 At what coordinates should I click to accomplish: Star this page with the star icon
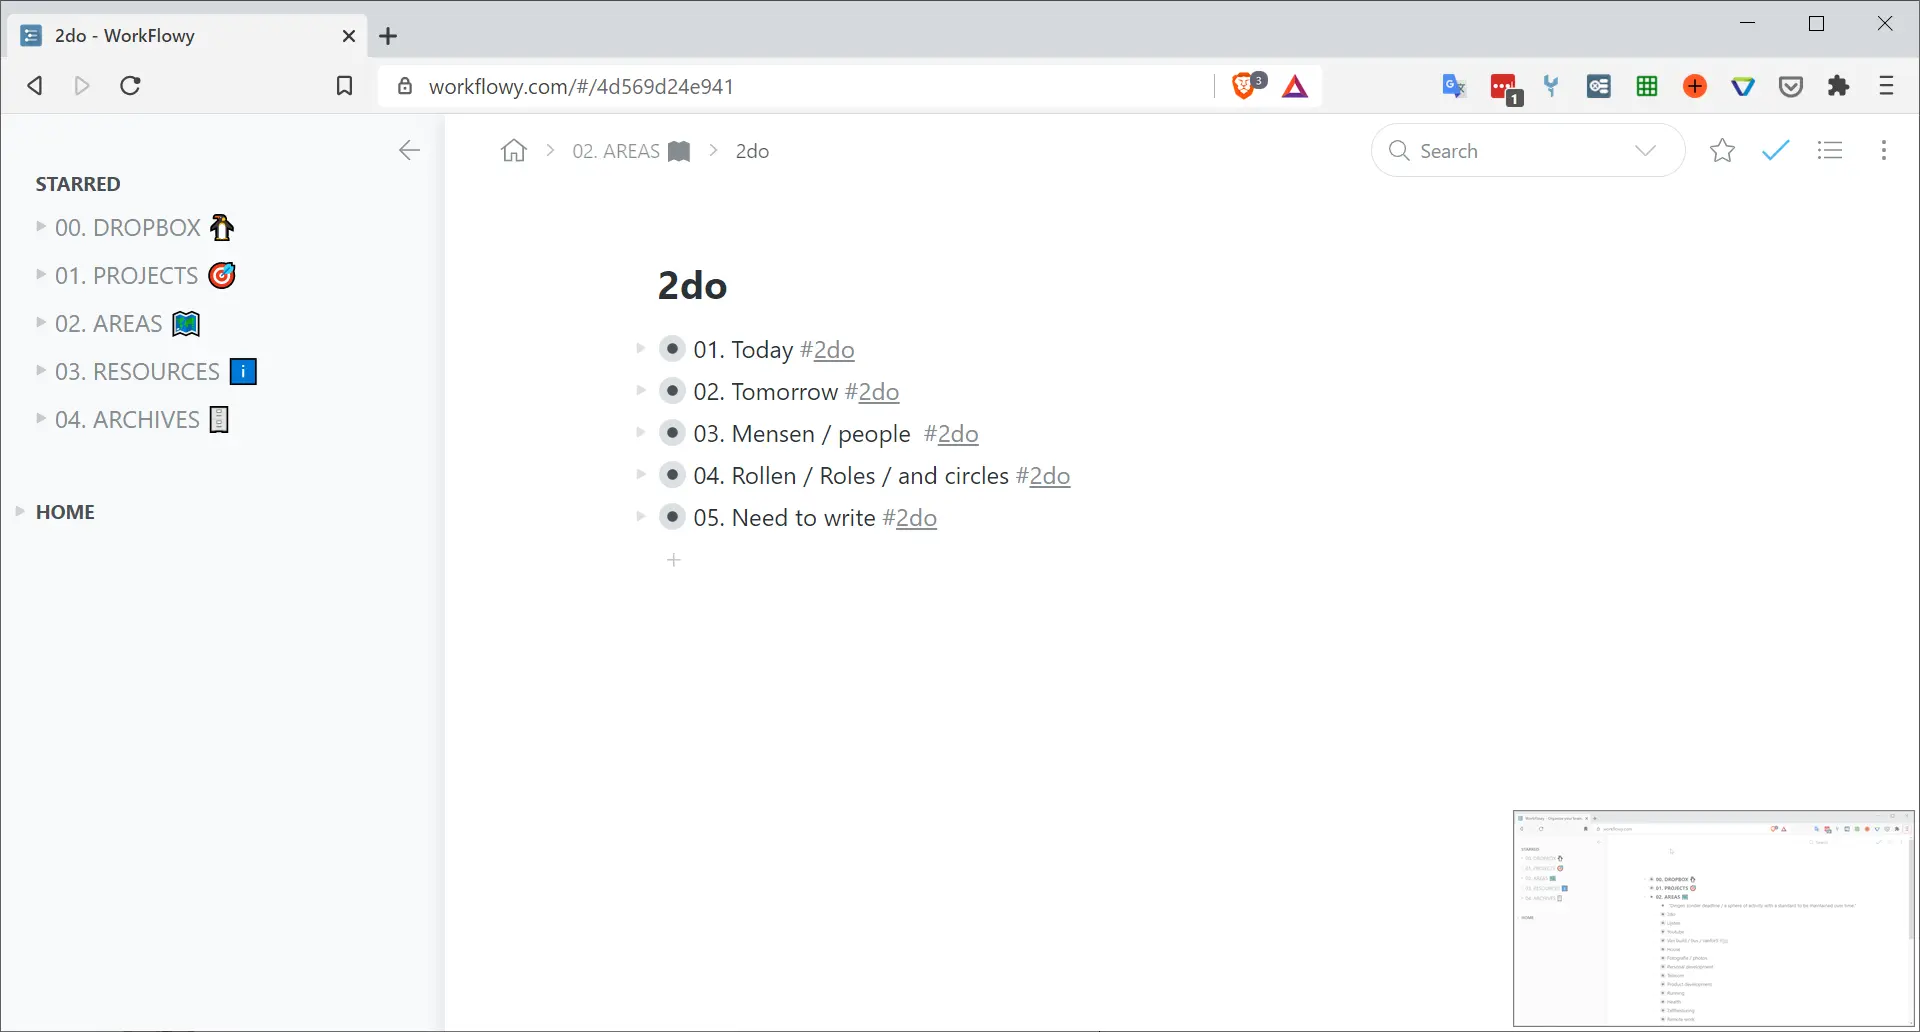tap(1722, 151)
